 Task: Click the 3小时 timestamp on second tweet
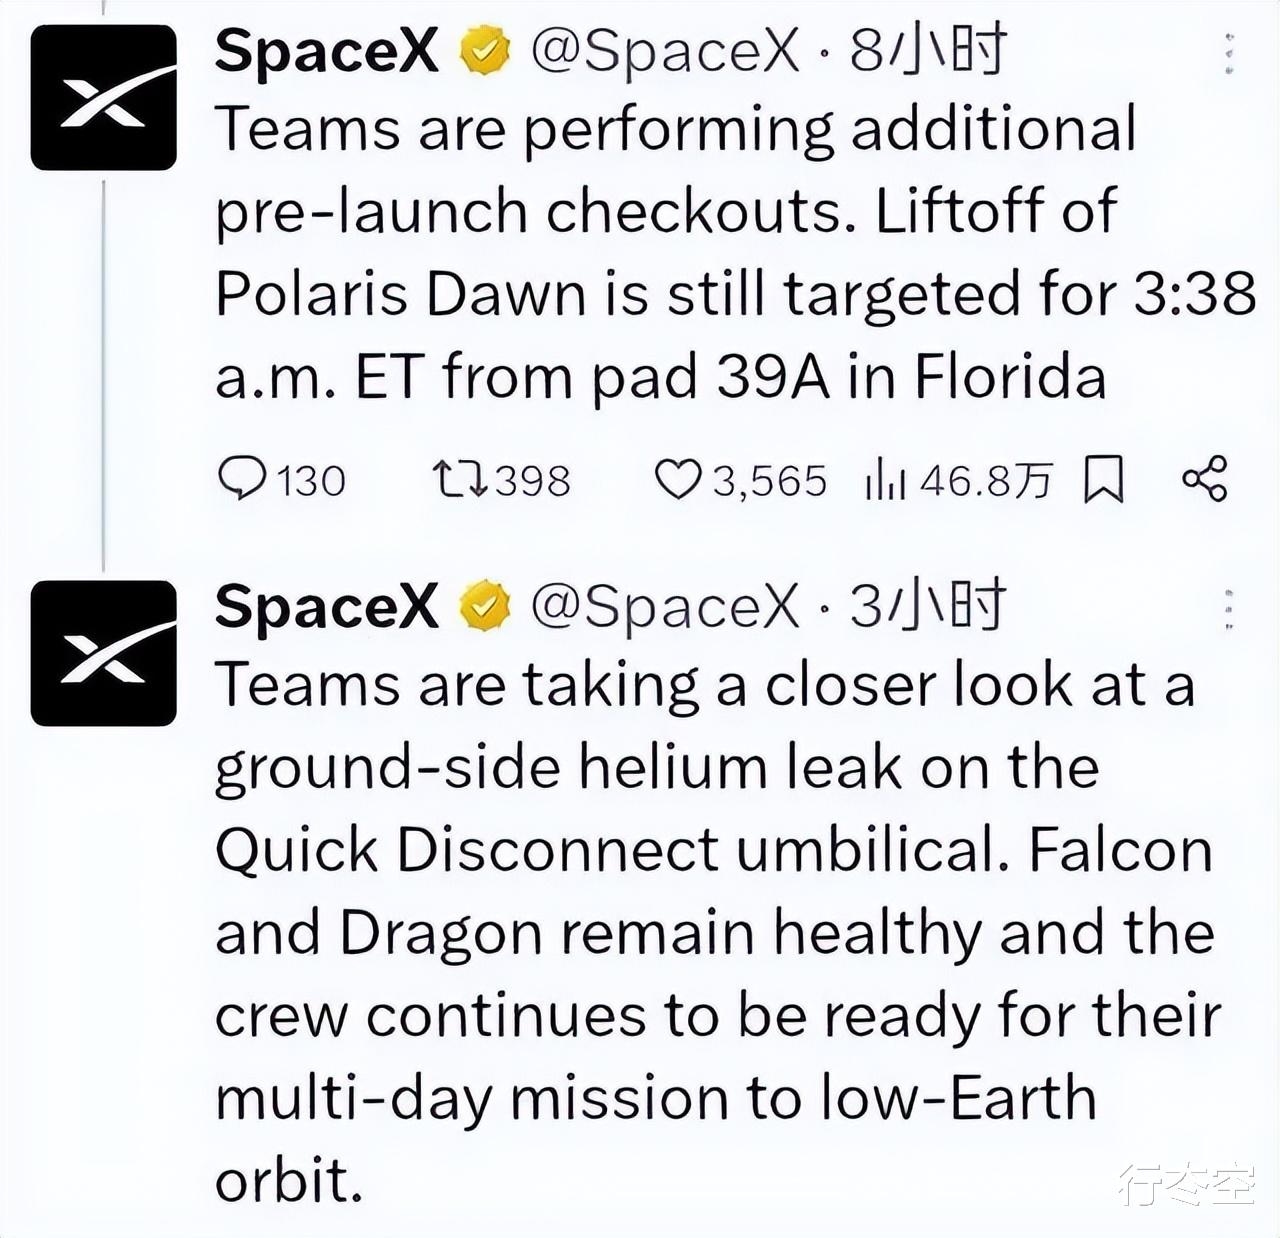927,606
